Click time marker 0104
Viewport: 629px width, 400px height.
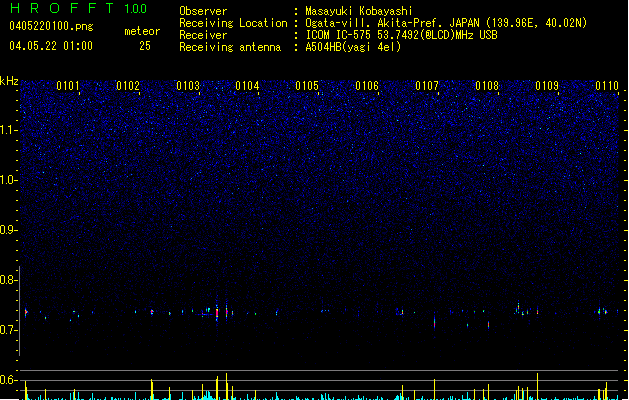tap(247, 85)
